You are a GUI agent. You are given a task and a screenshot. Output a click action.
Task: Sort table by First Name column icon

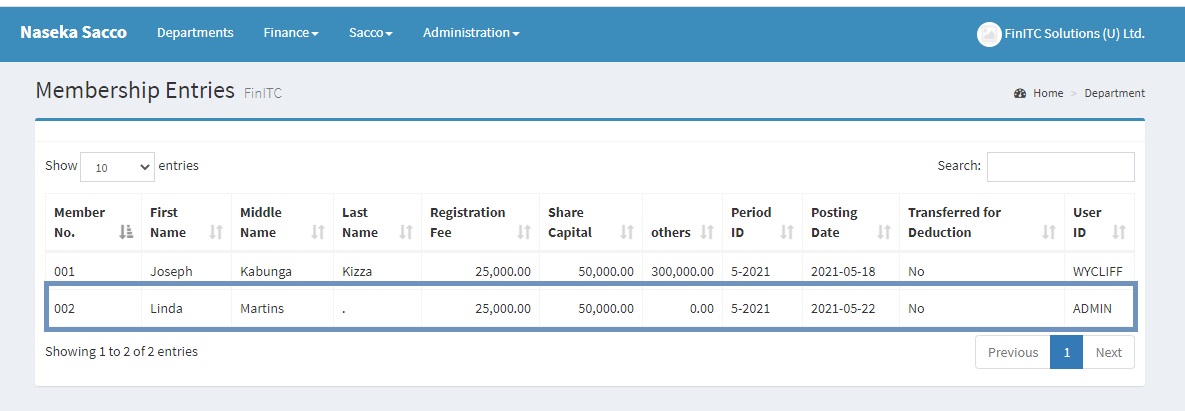pyautogui.click(x=216, y=232)
